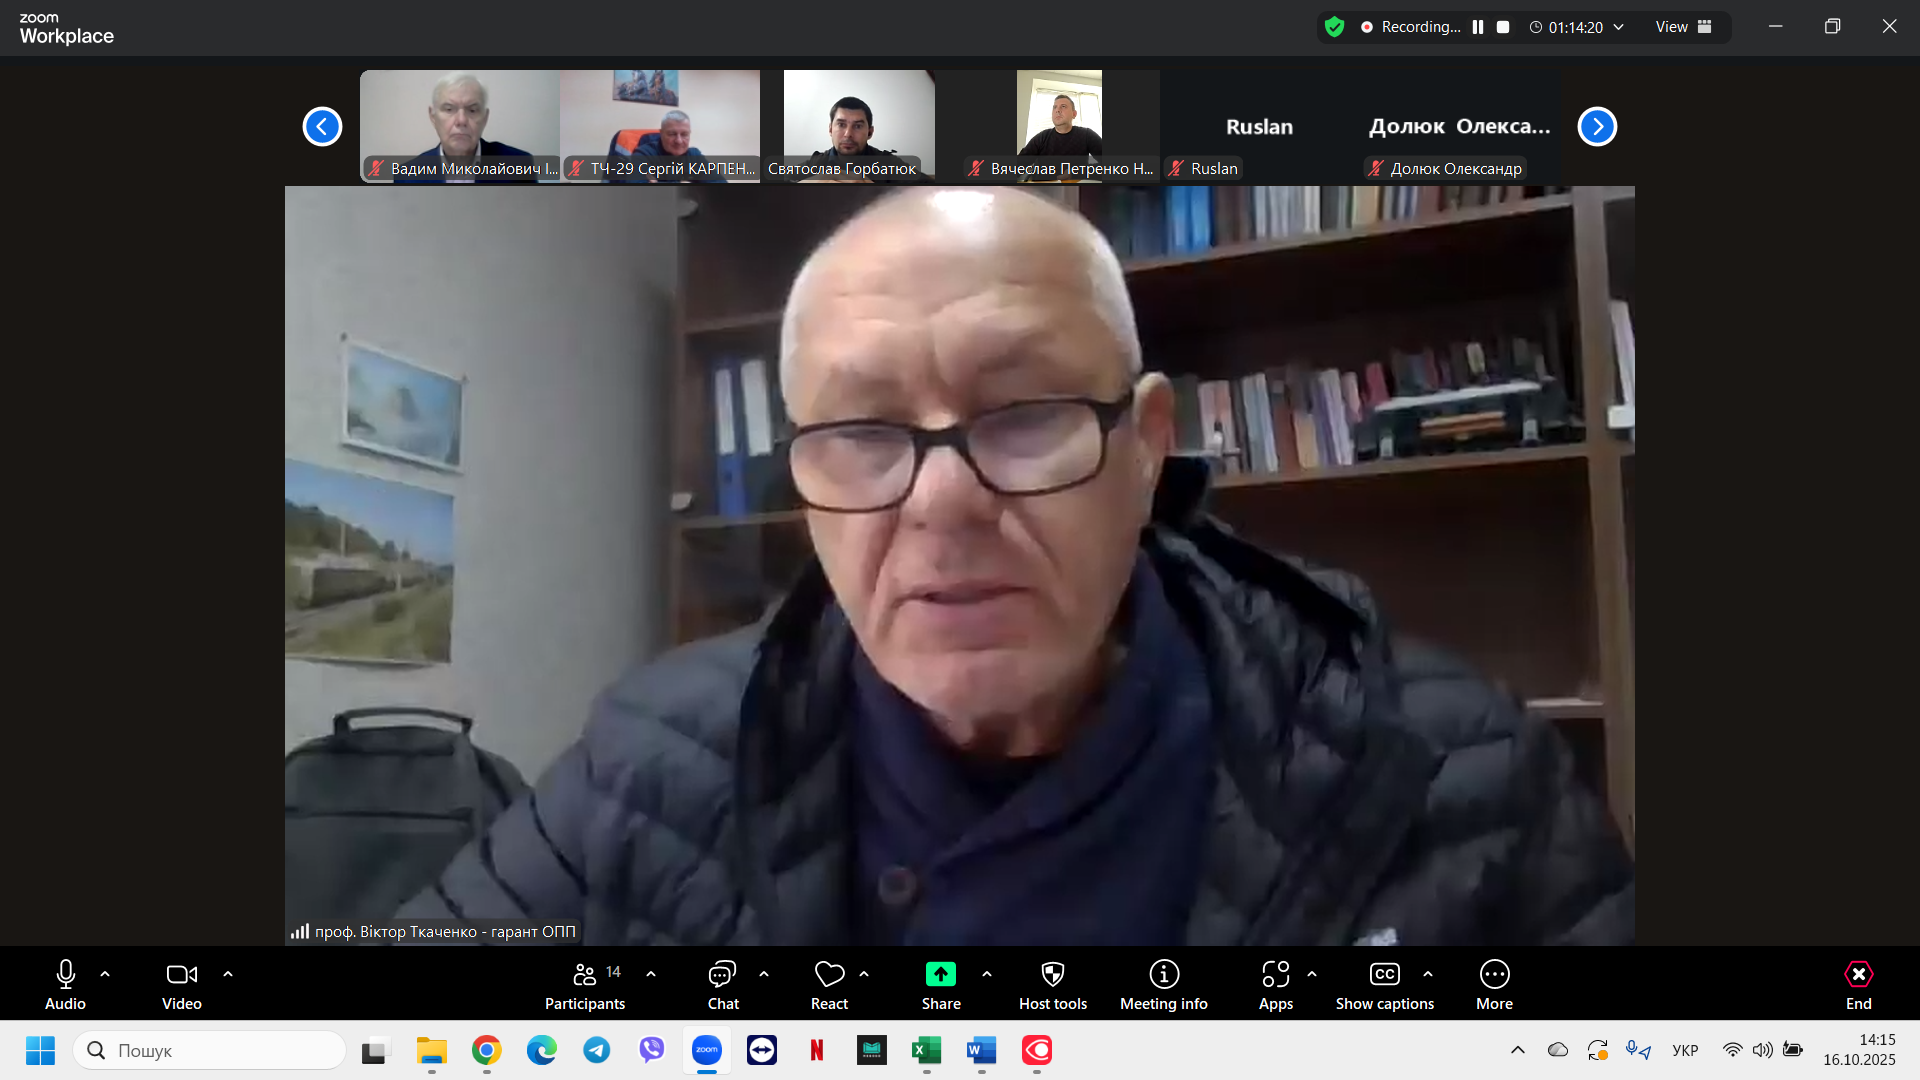
Task: Click the End meeting button
Action: [1858, 984]
